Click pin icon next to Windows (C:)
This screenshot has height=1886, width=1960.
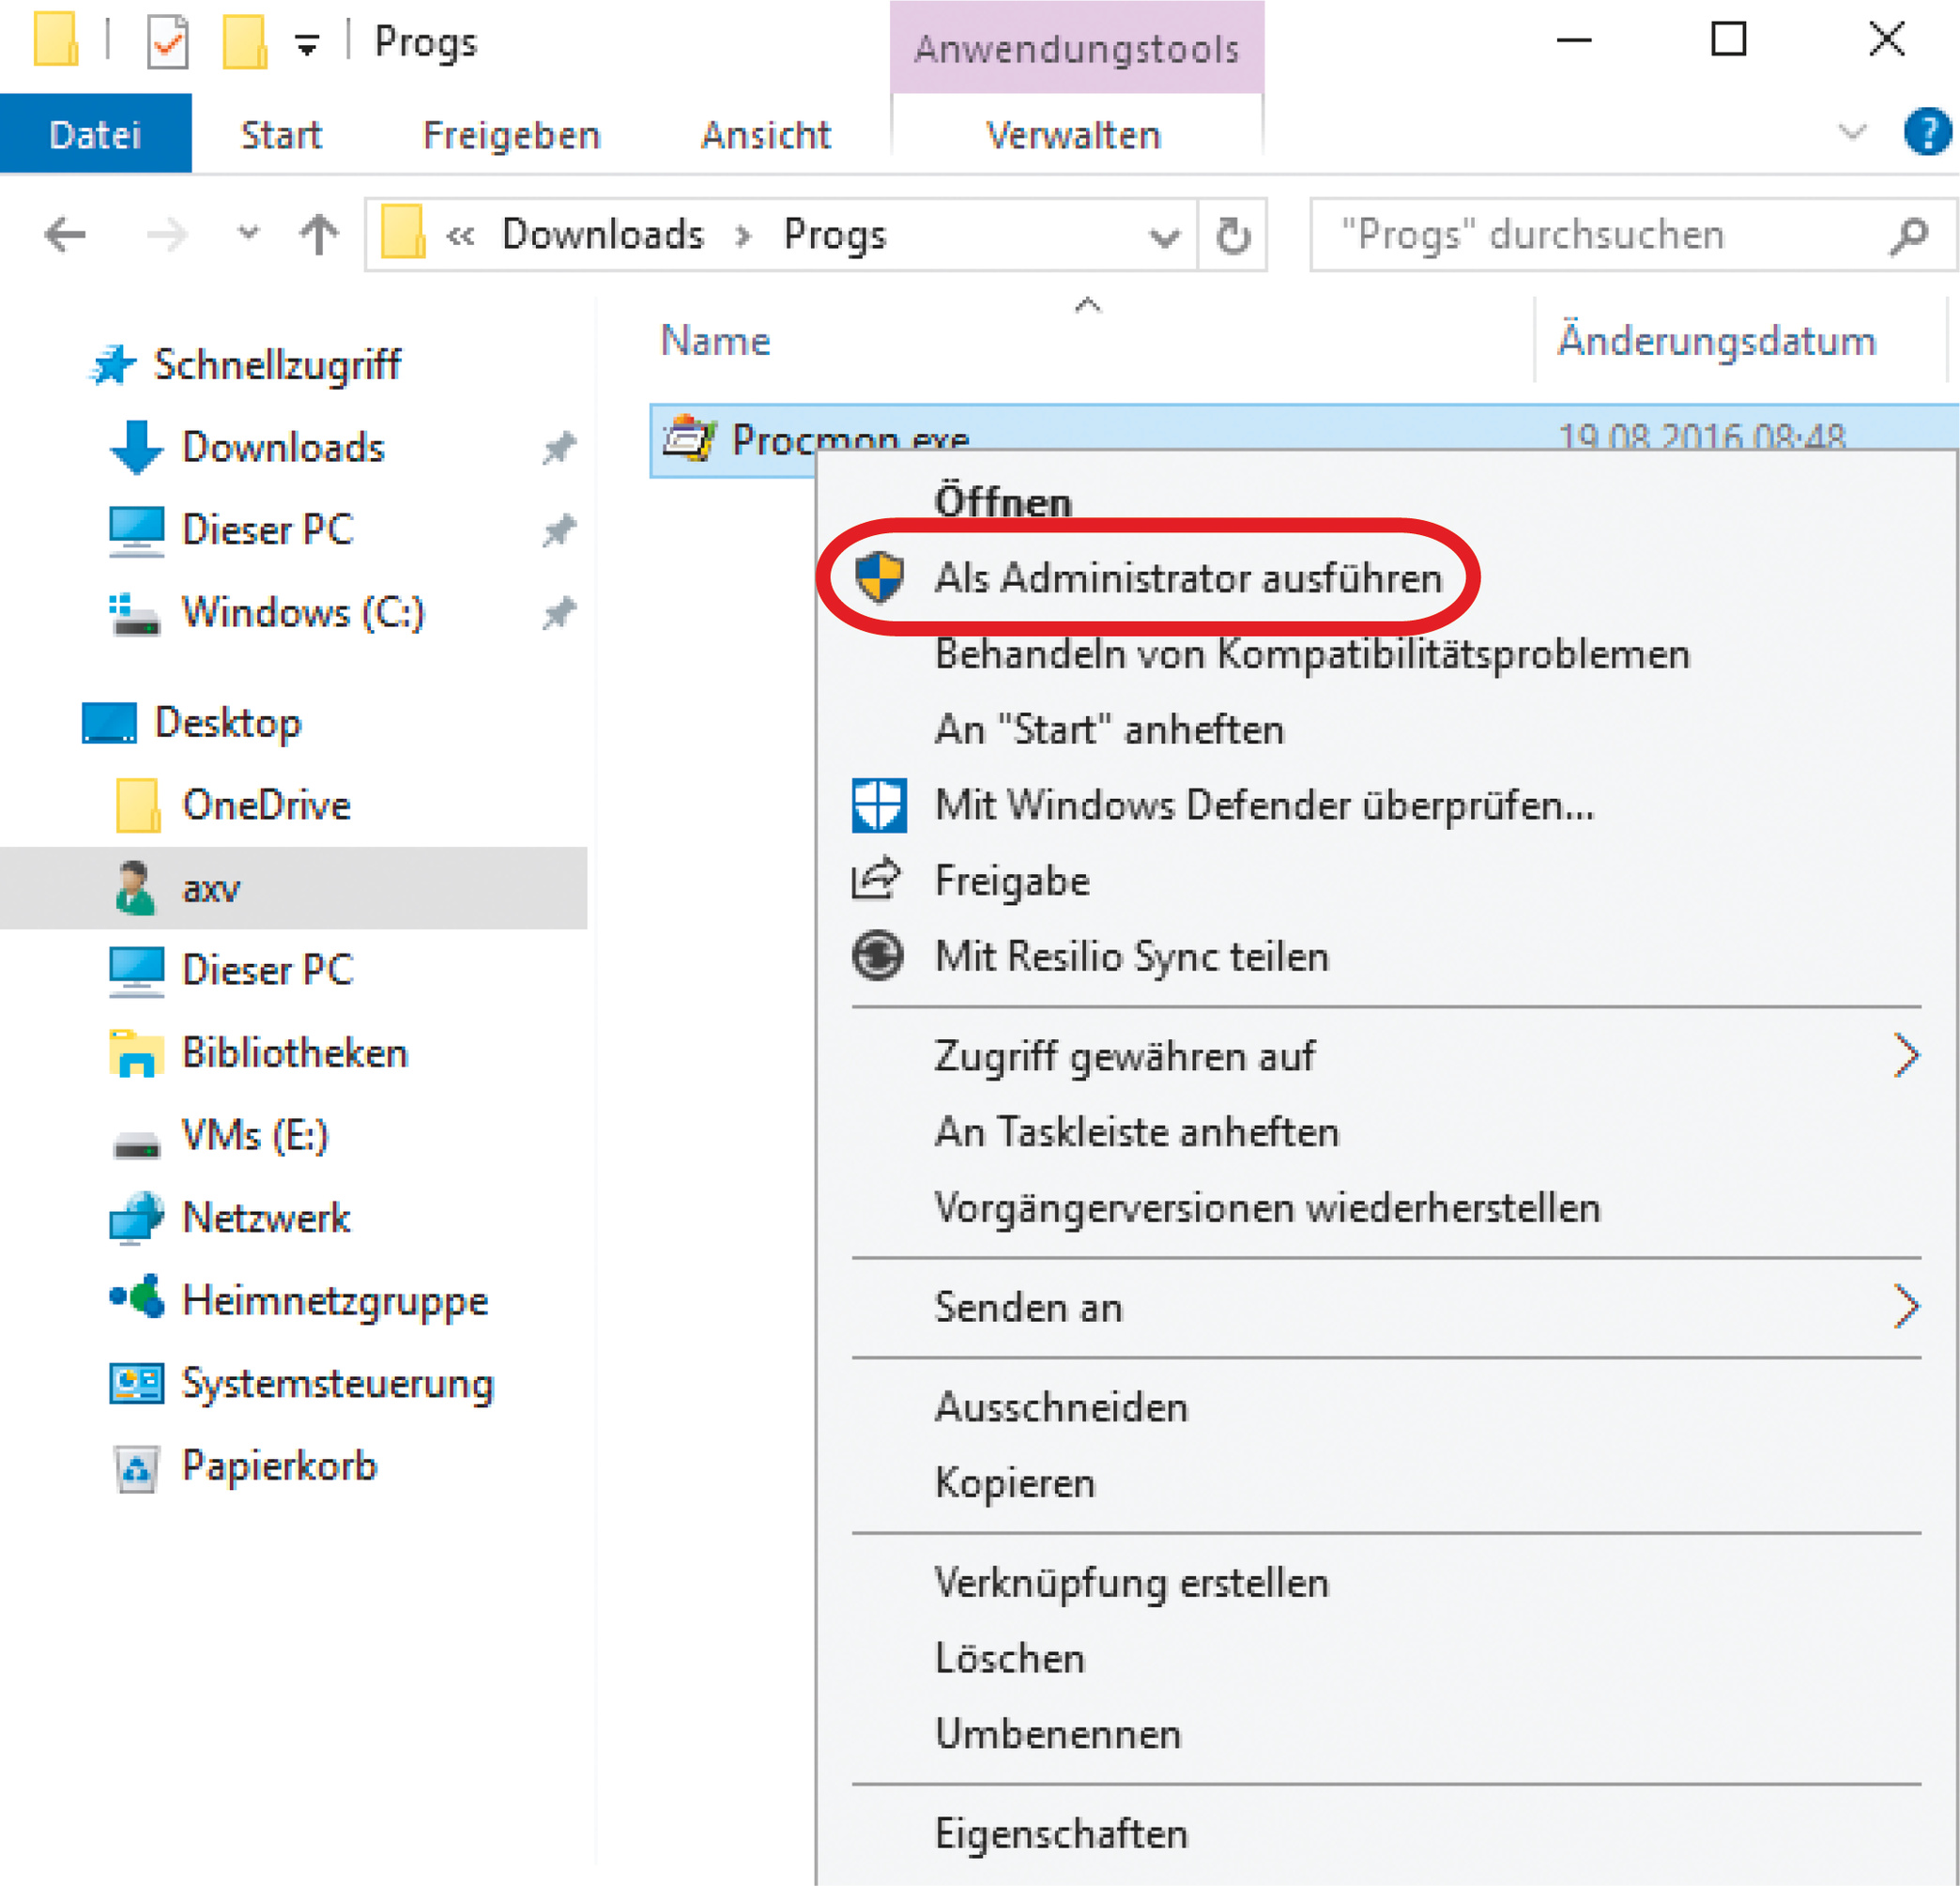(x=558, y=613)
